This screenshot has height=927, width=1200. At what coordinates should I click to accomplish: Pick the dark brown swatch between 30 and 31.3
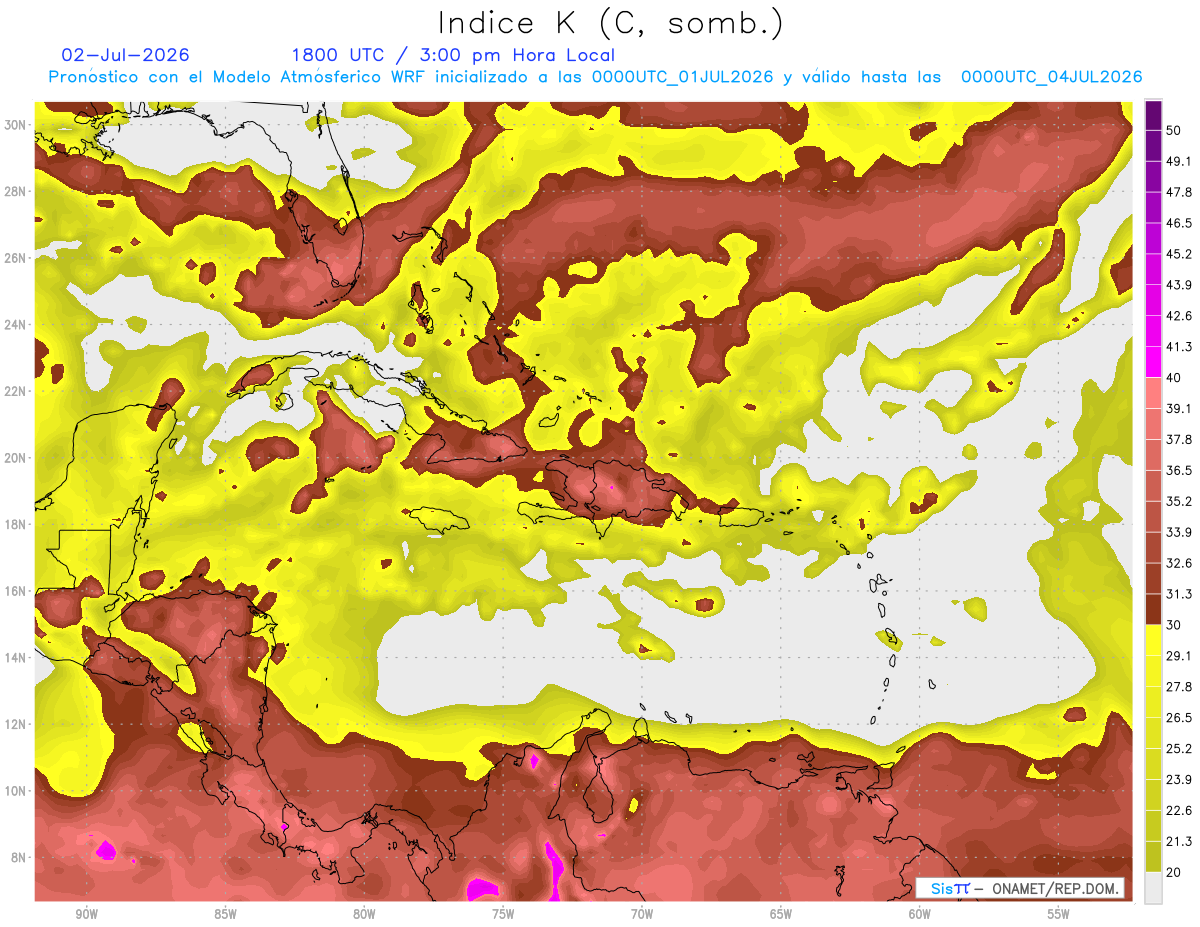[x=1153, y=610]
